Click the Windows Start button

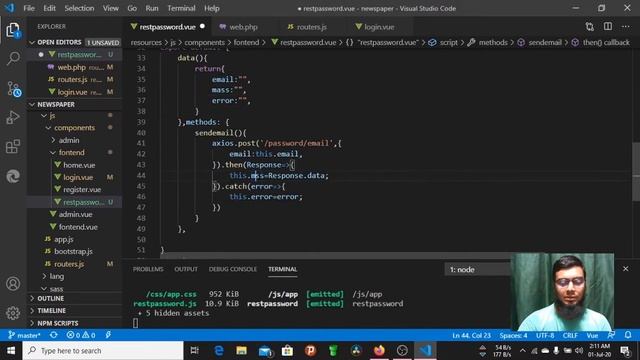tap(11, 351)
